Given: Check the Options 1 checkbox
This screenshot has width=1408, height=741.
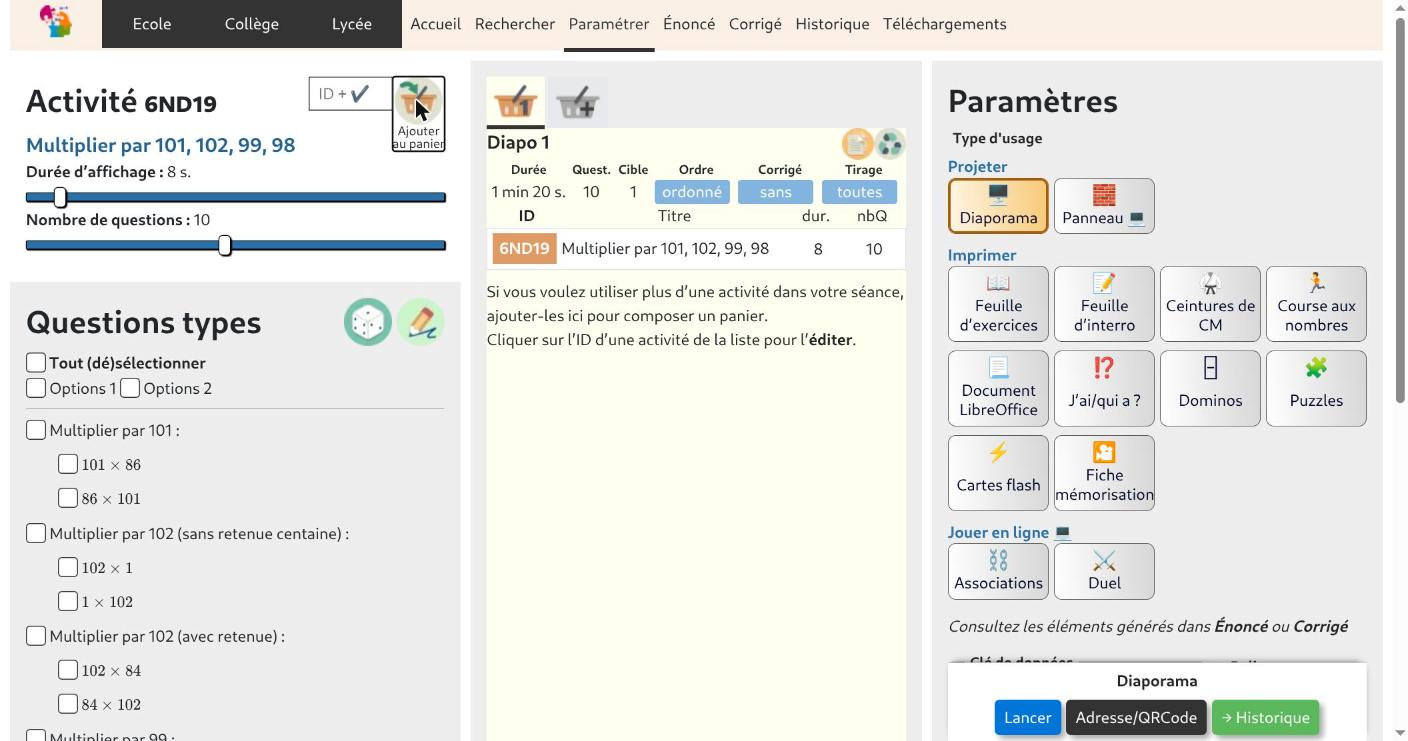Looking at the screenshot, I should 36,388.
